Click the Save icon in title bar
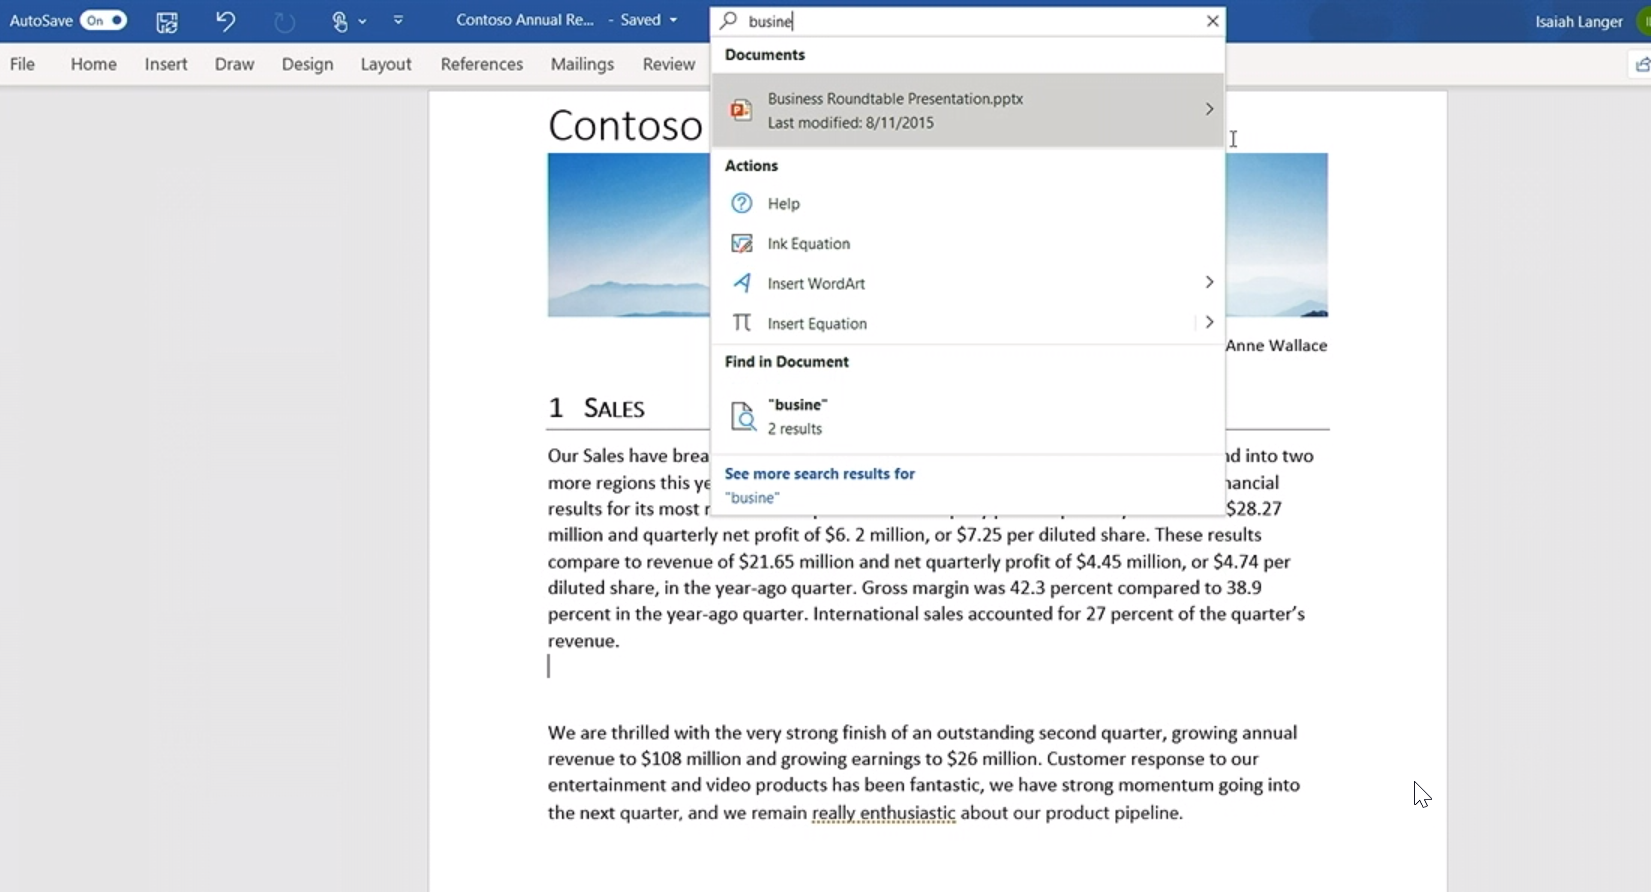Viewport: 1651px width, 892px height. [x=167, y=21]
